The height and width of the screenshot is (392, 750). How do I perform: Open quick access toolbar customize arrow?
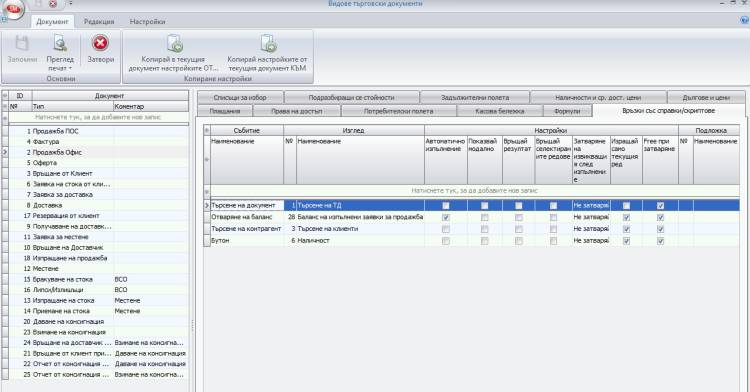70,4
